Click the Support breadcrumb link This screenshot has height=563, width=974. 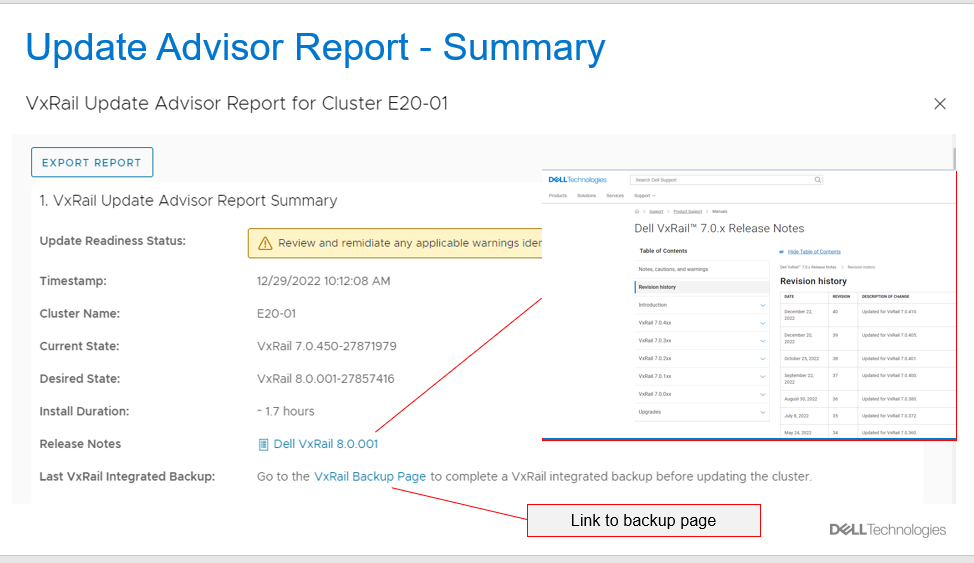(656, 211)
